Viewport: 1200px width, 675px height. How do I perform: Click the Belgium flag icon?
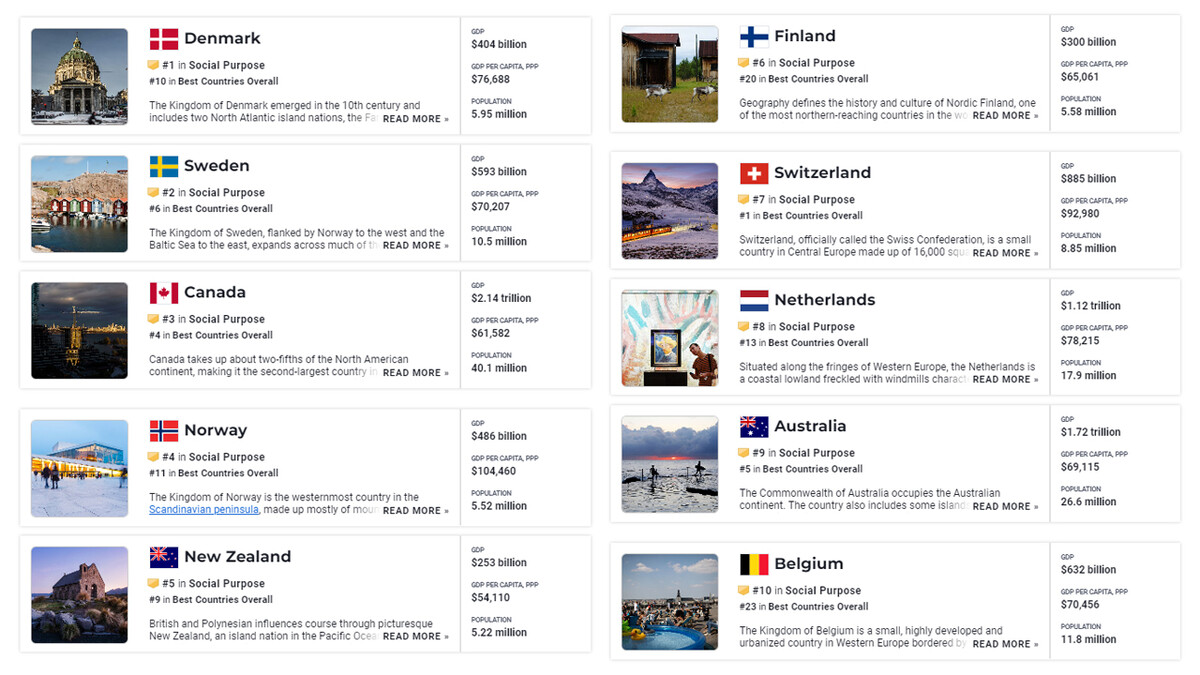click(754, 564)
